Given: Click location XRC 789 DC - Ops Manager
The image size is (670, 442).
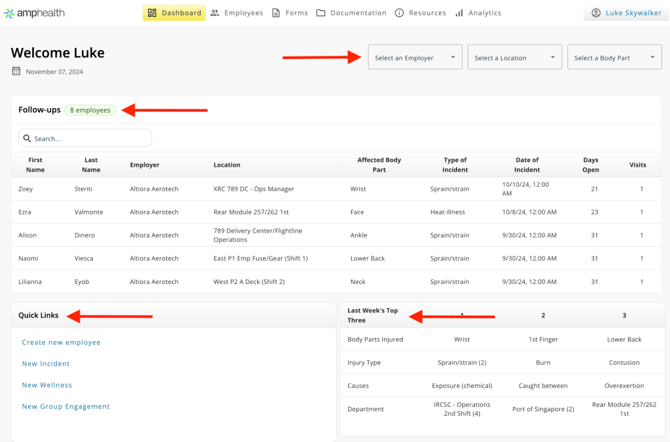Looking at the screenshot, I should [254, 189].
